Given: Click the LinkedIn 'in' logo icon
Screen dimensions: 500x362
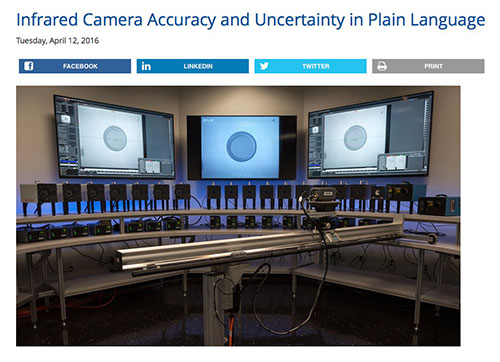Looking at the screenshot, I should [x=146, y=66].
